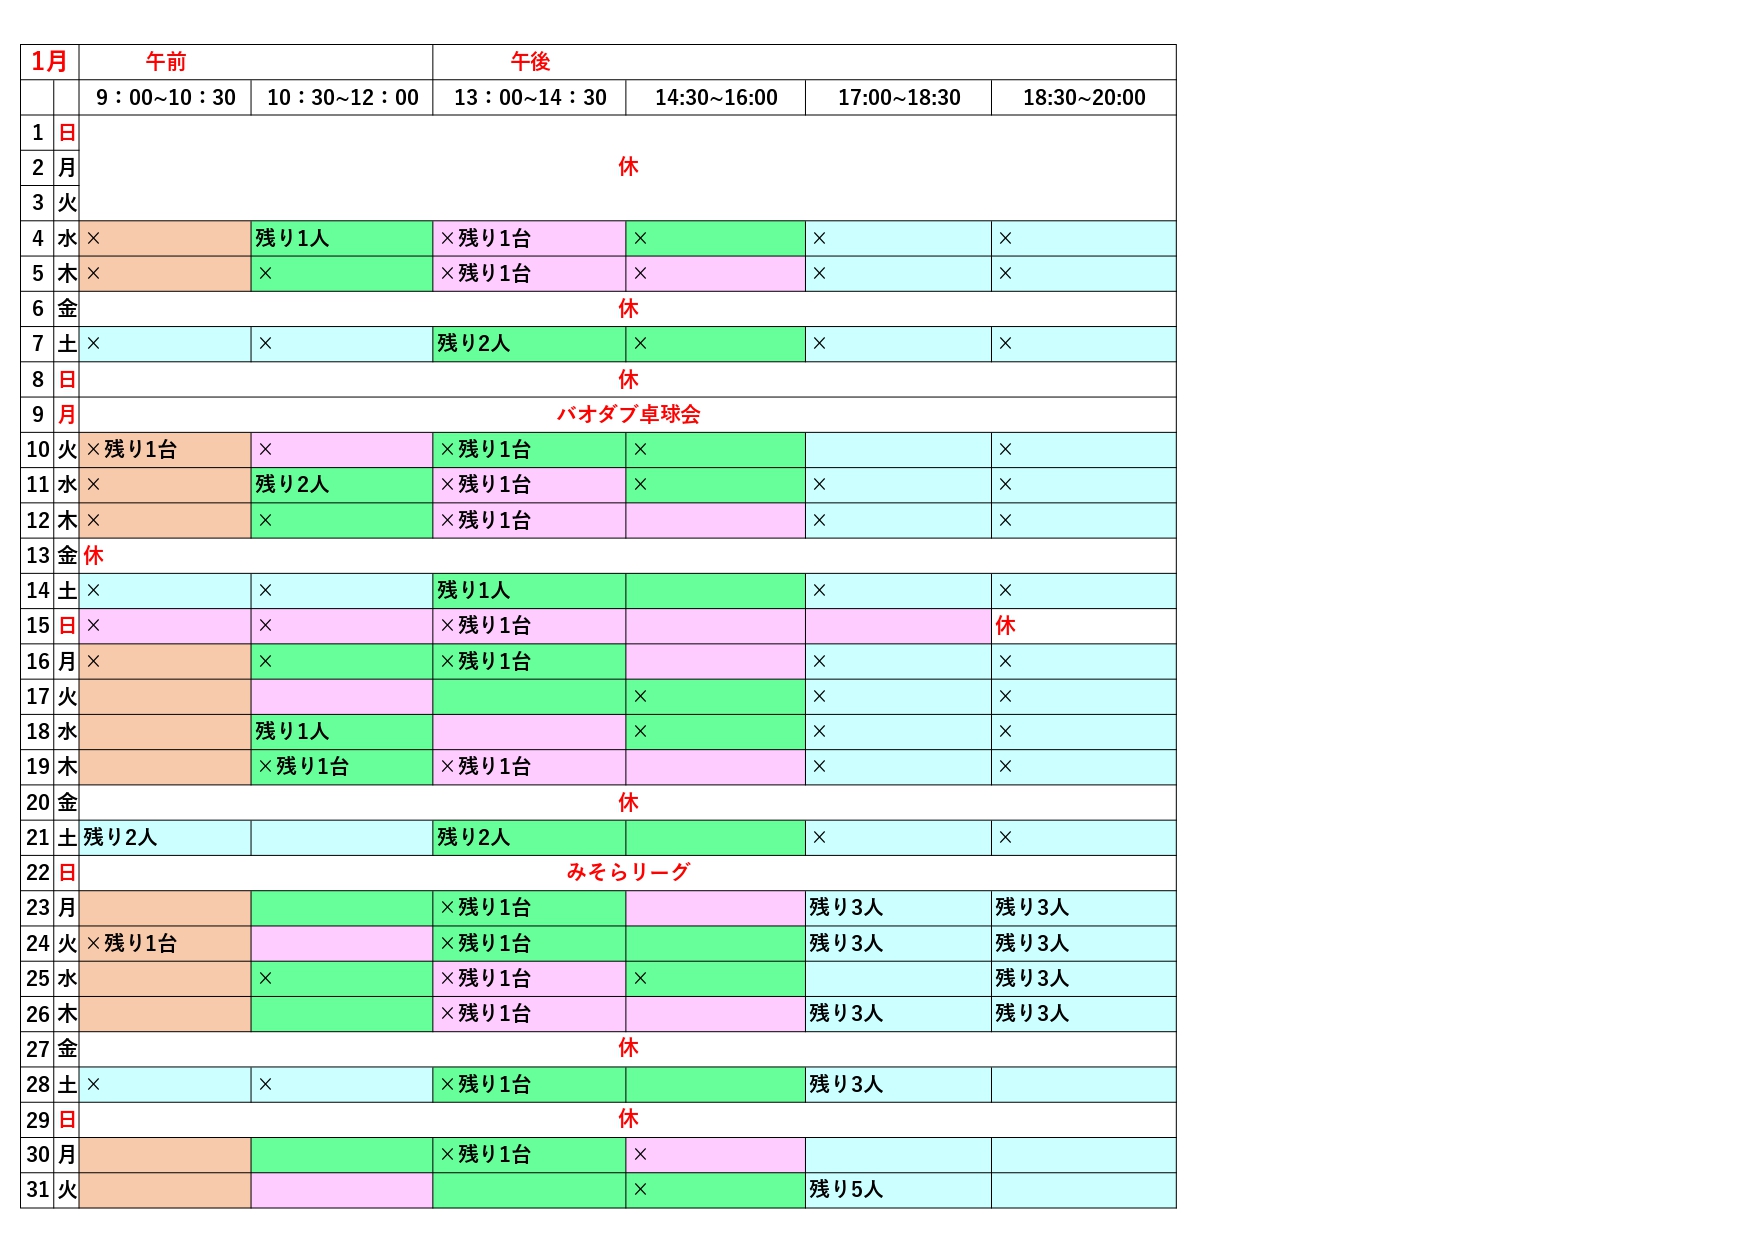The width and height of the screenshot is (1754, 1240).
Task: Select '残り3人' on day 25 水
Action: 1032,978
